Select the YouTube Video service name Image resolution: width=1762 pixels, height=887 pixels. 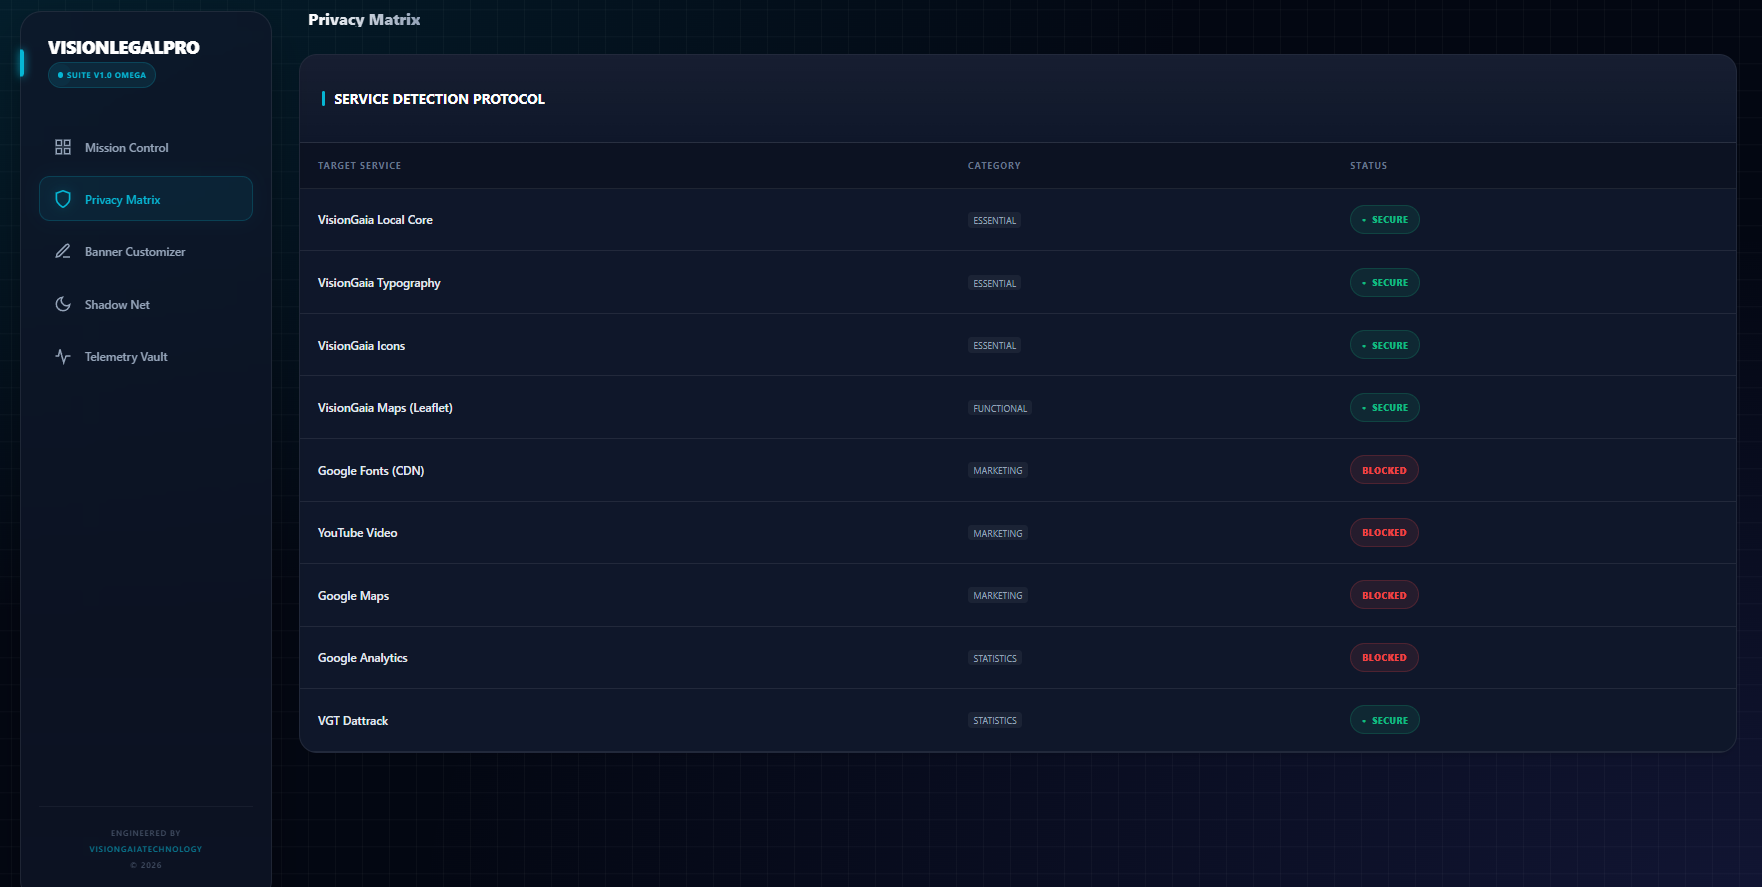pos(357,533)
